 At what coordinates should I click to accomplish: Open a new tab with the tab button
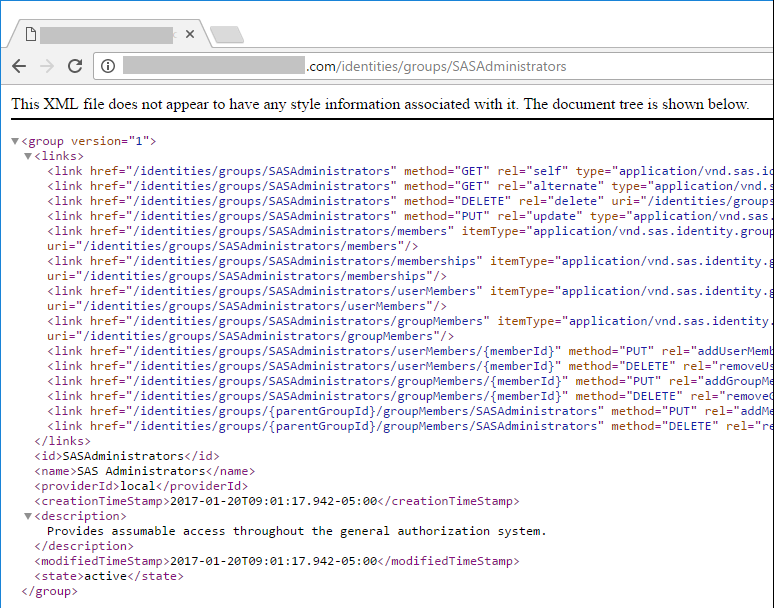[227, 35]
